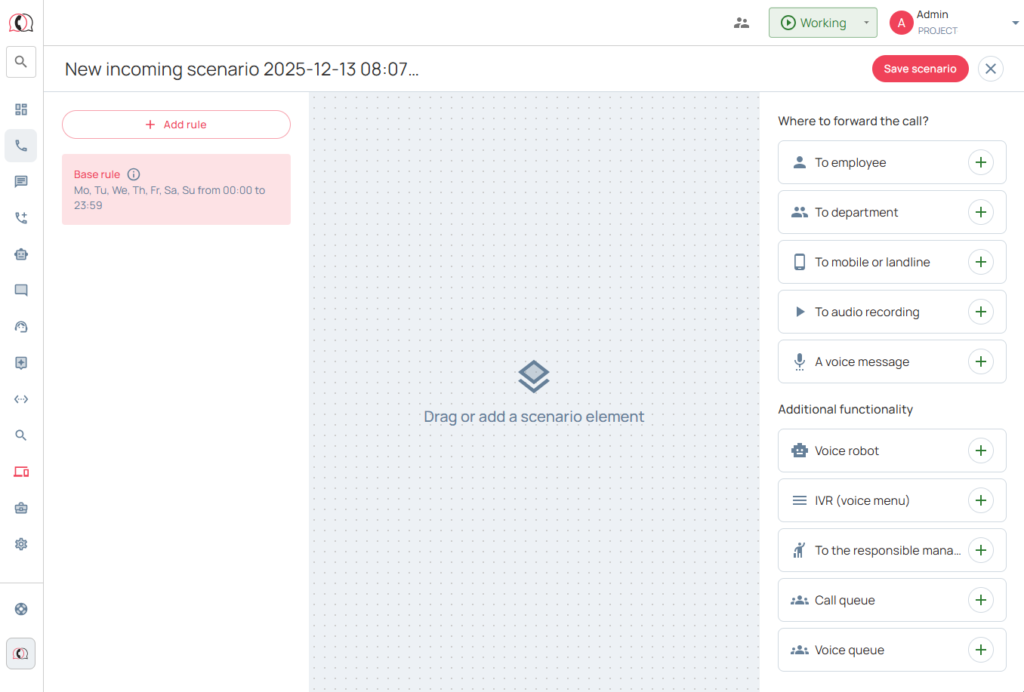Click the Add rule button
Screen dimensions: 1024x692
point(176,125)
